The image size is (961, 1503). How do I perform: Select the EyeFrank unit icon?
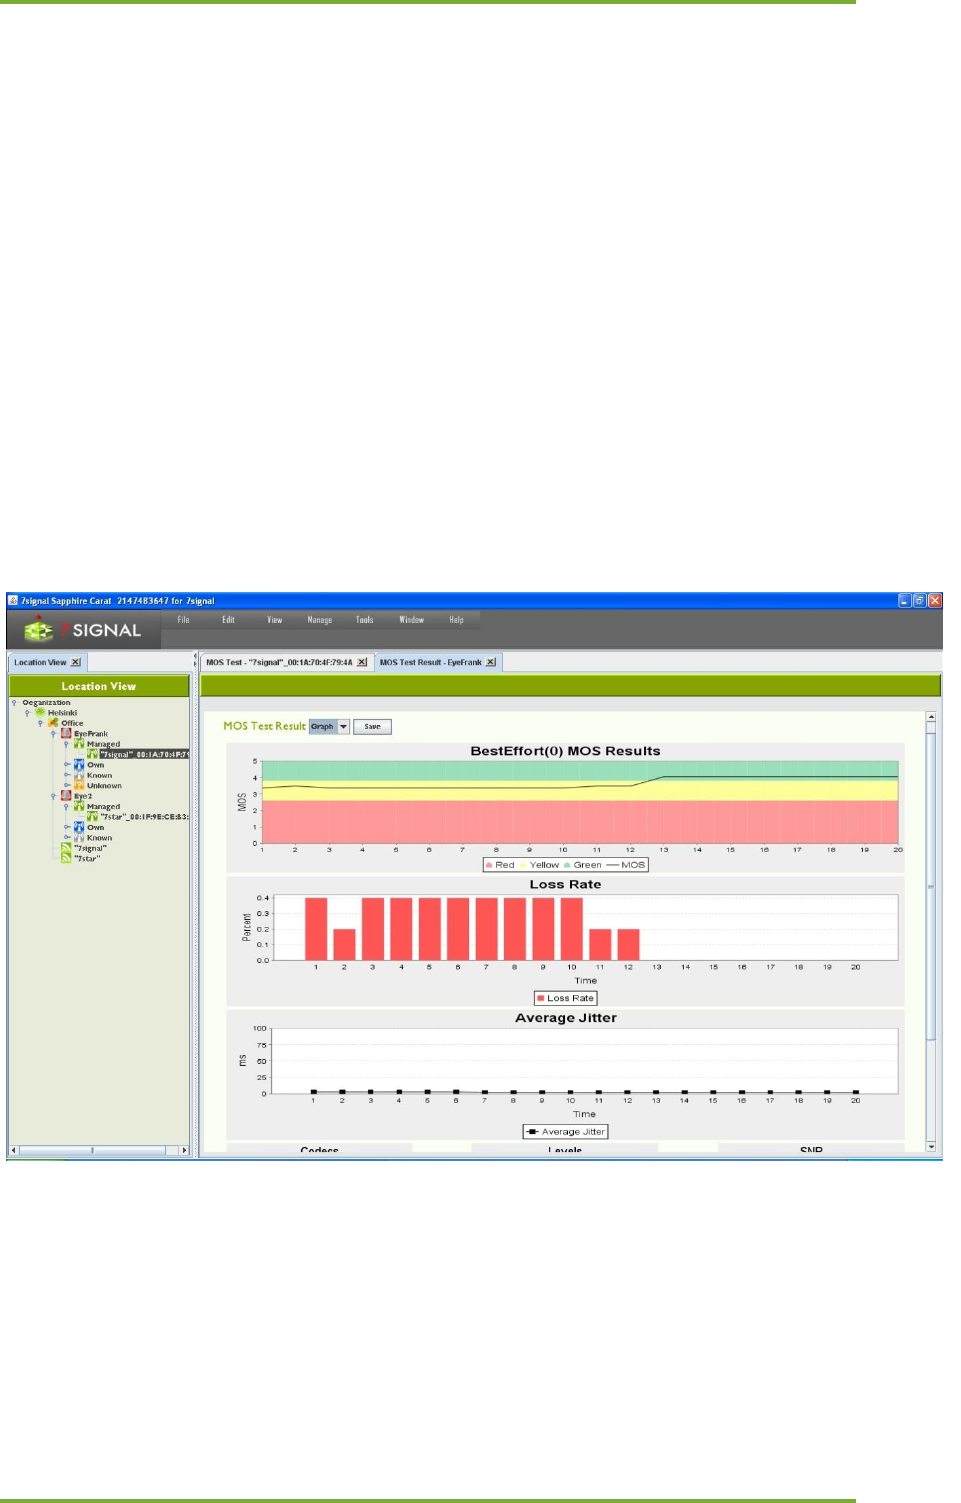click(66, 733)
